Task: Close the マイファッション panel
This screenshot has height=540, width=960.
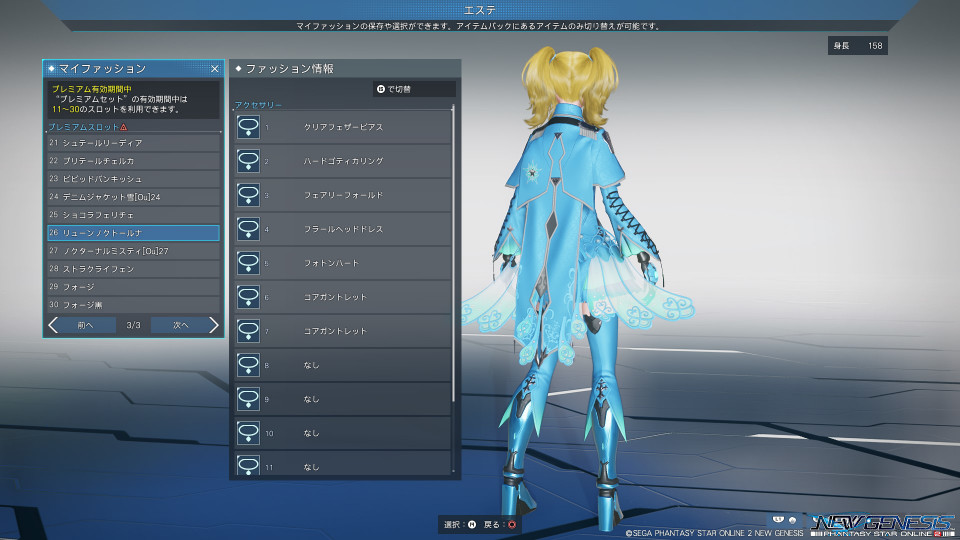Action: 214,69
